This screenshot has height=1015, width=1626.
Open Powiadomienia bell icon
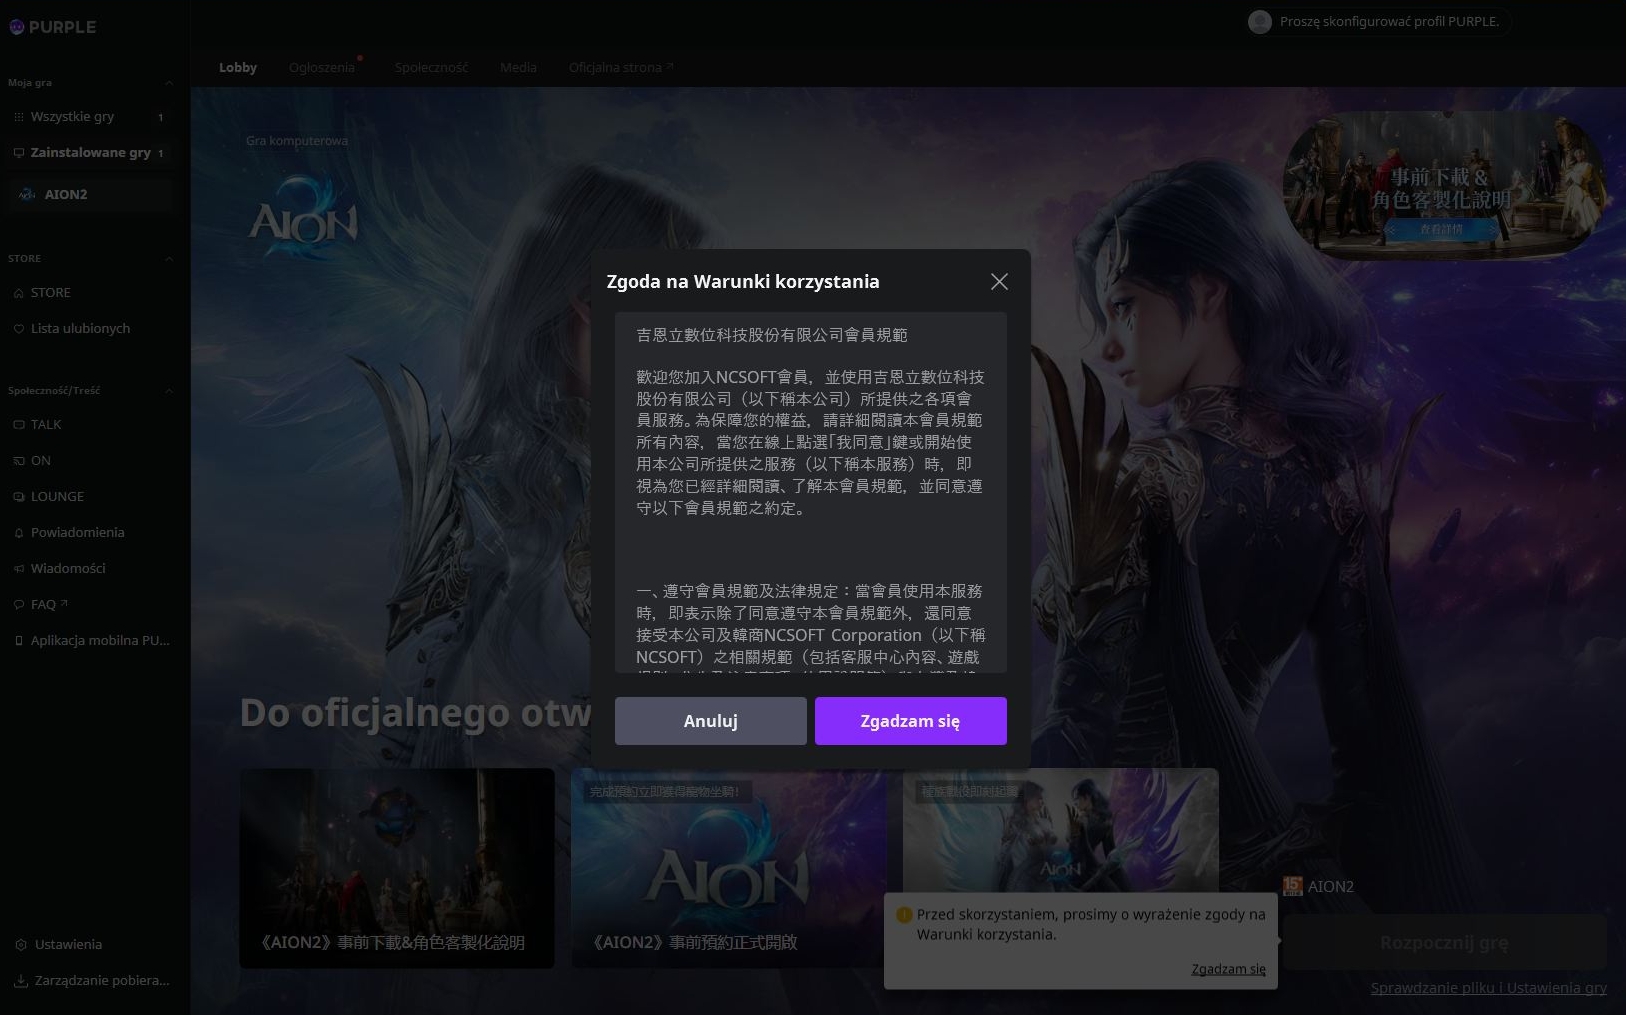(x=18, y=533)
